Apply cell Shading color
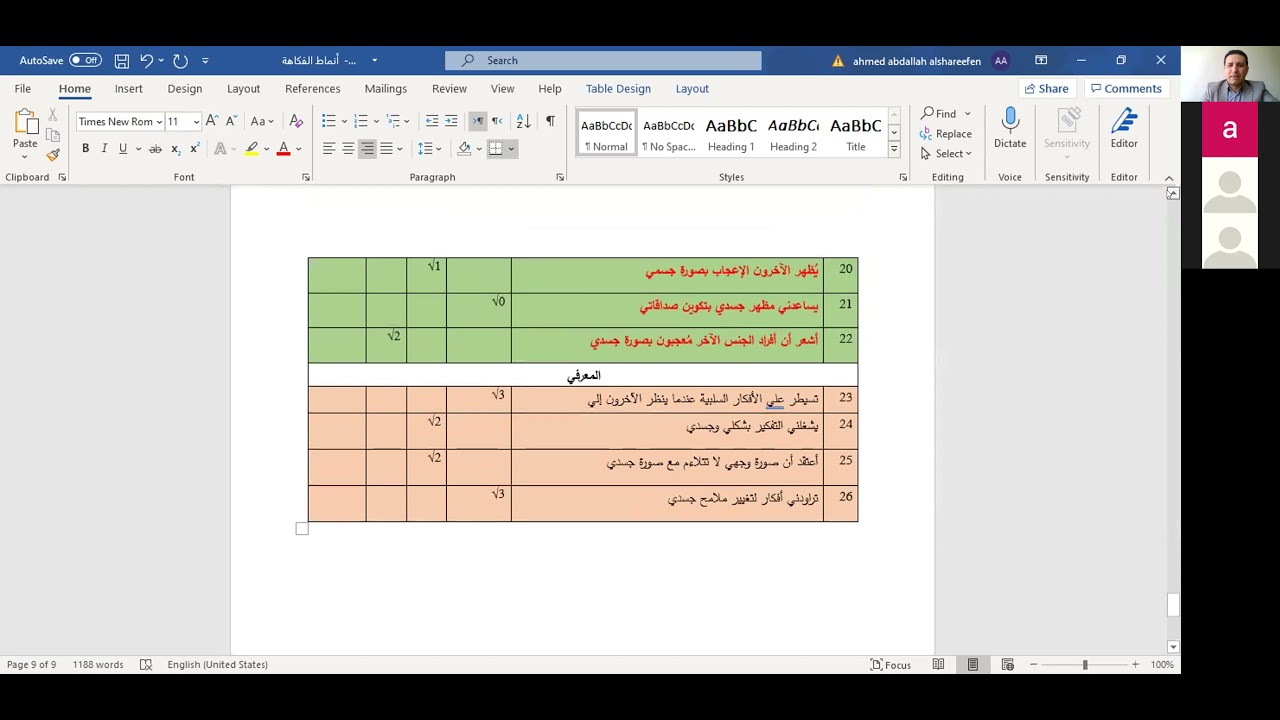Screen dimensions: 1280x720 click(x=464, y=149)
